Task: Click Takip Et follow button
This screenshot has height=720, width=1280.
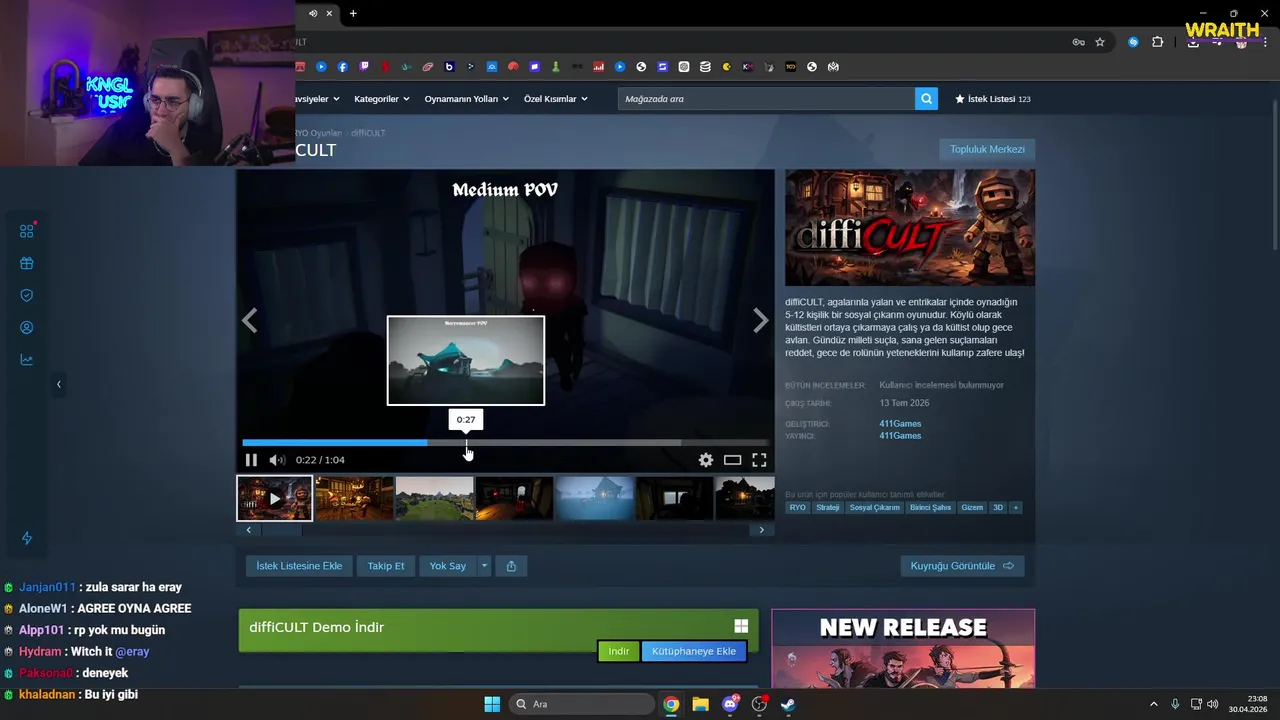Action: click(386, 566)
